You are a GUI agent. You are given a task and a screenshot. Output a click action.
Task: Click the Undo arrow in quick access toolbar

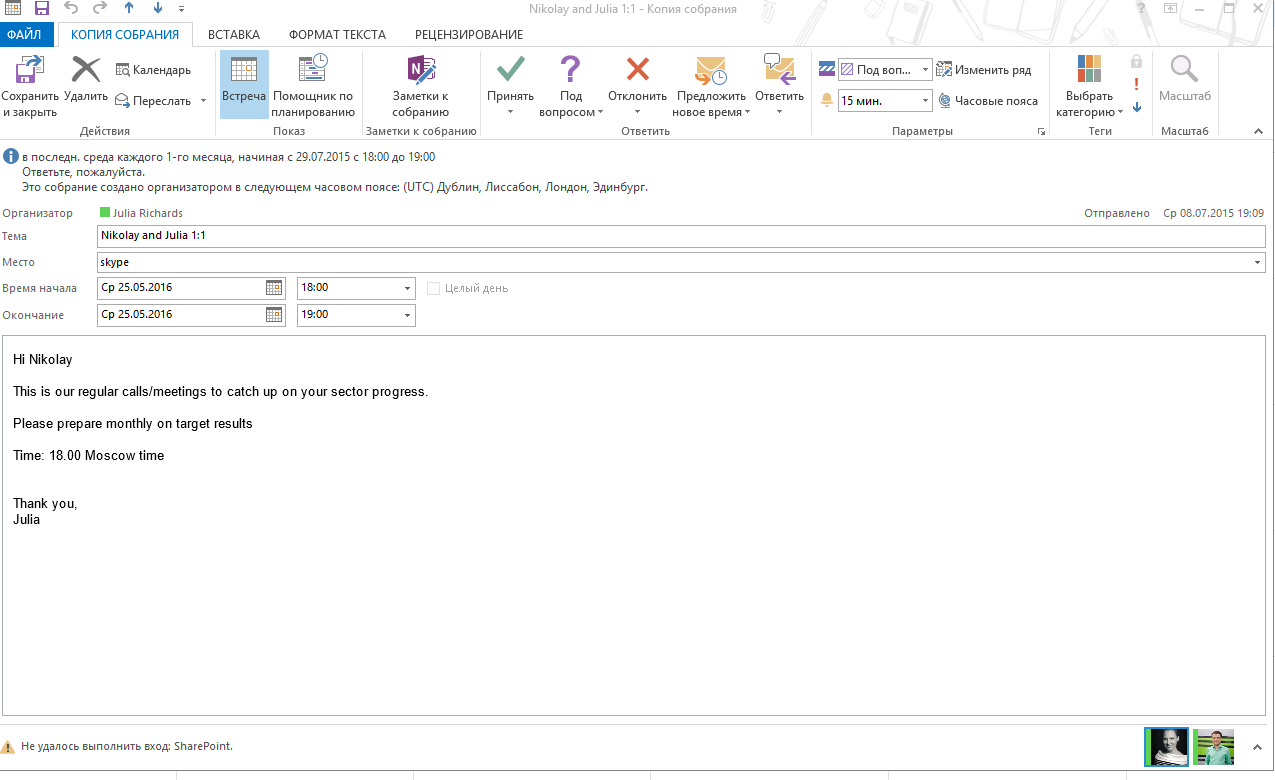click(71, 9)
